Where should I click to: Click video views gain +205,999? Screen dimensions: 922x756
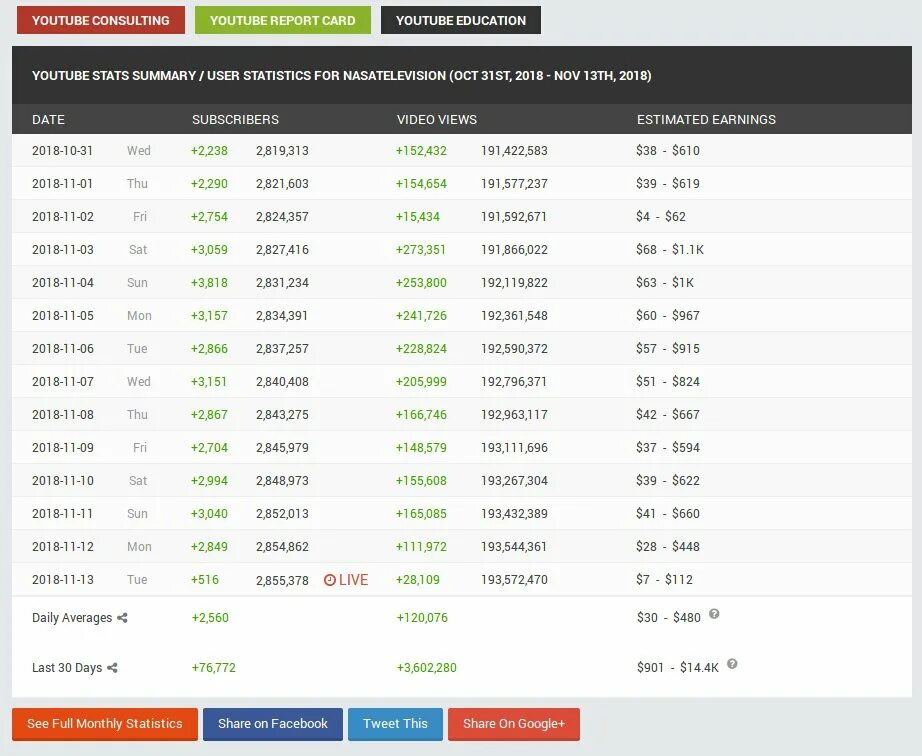coord(421,382)
